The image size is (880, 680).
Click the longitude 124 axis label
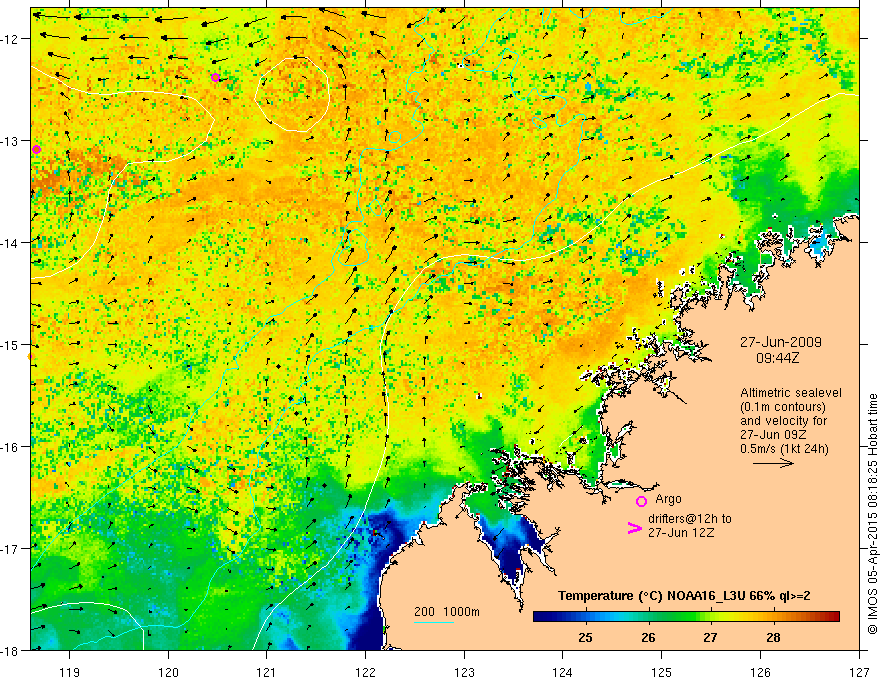pos(563,672)
